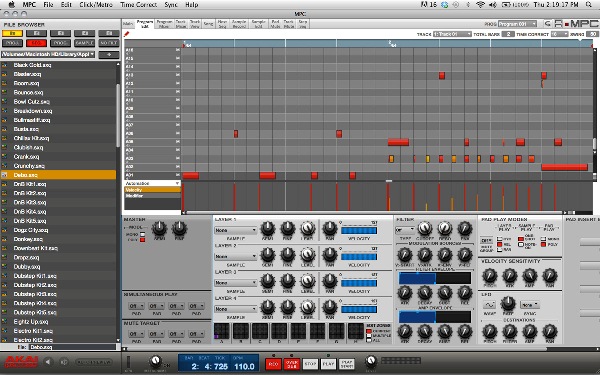Click the Filter Envelope graph

coord(435,278)
